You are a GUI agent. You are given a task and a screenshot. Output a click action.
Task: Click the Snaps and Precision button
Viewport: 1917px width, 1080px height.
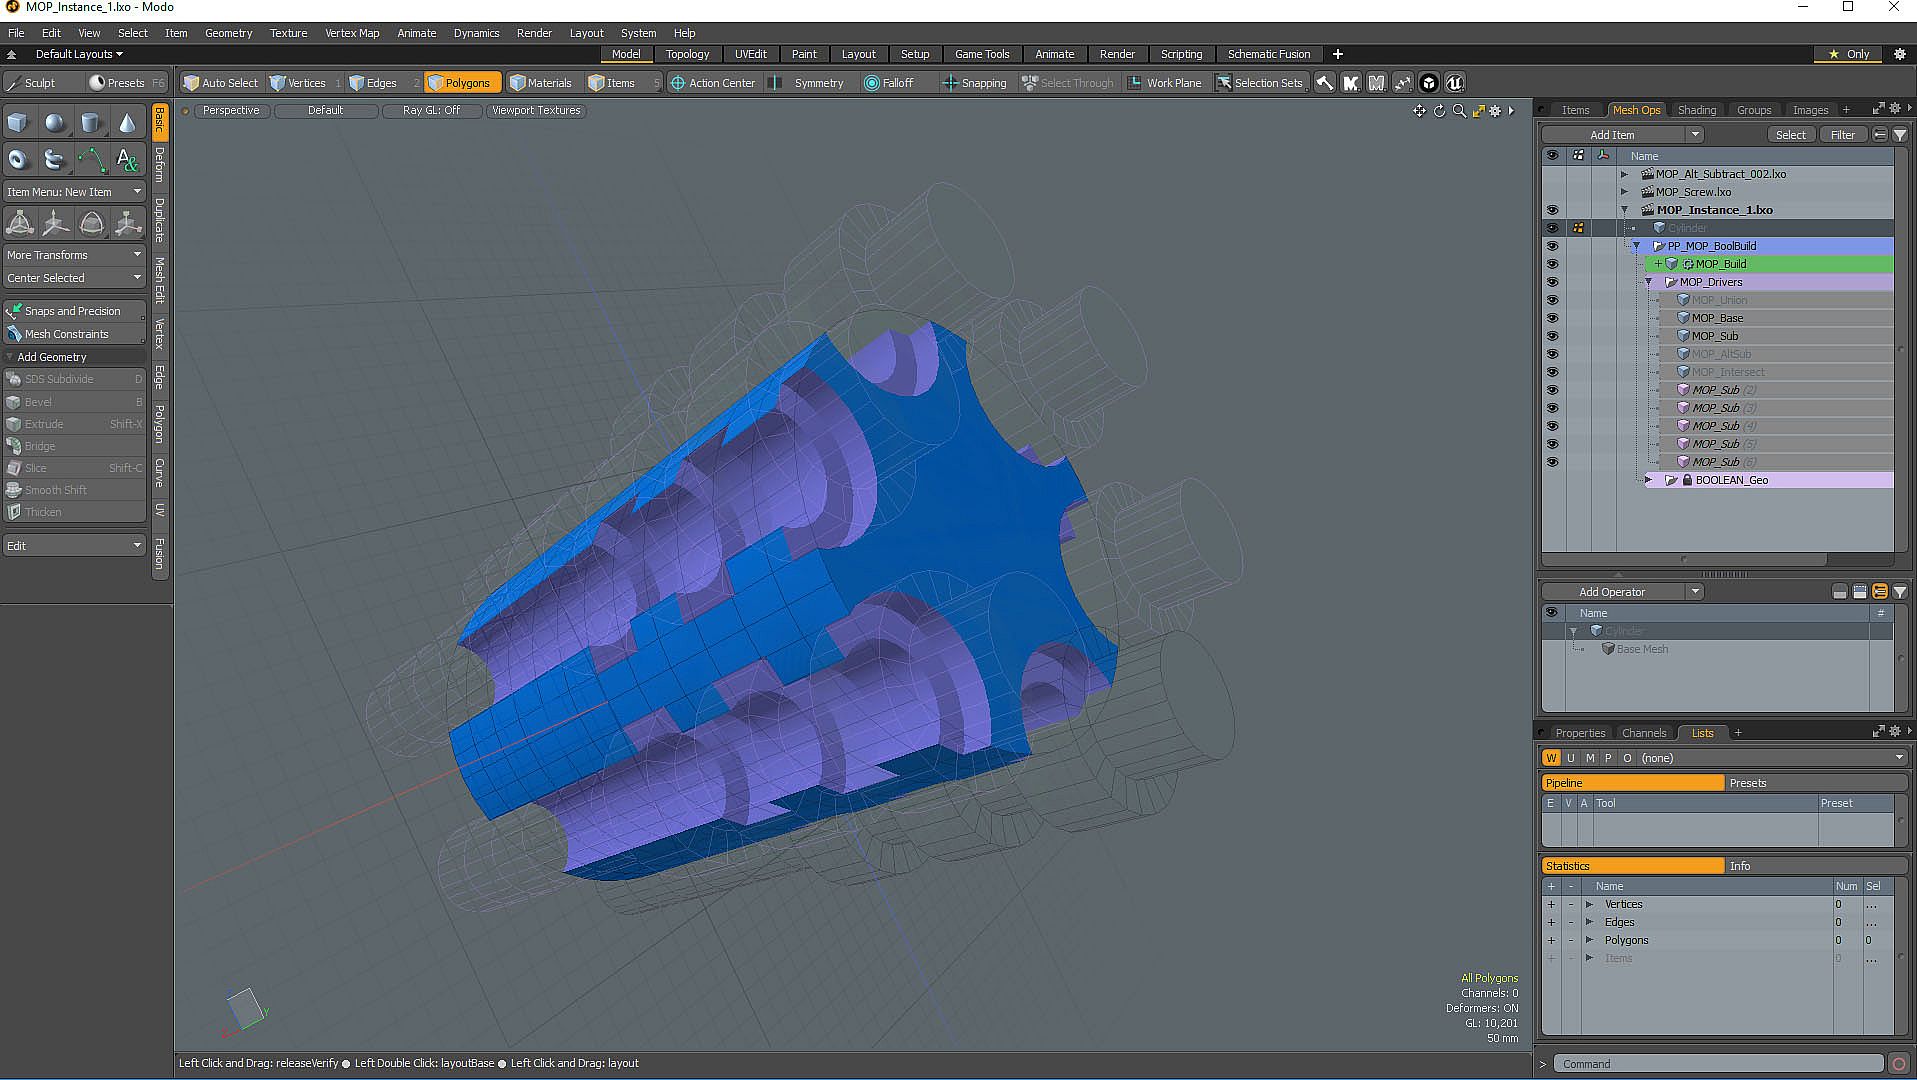coord(72,311)
